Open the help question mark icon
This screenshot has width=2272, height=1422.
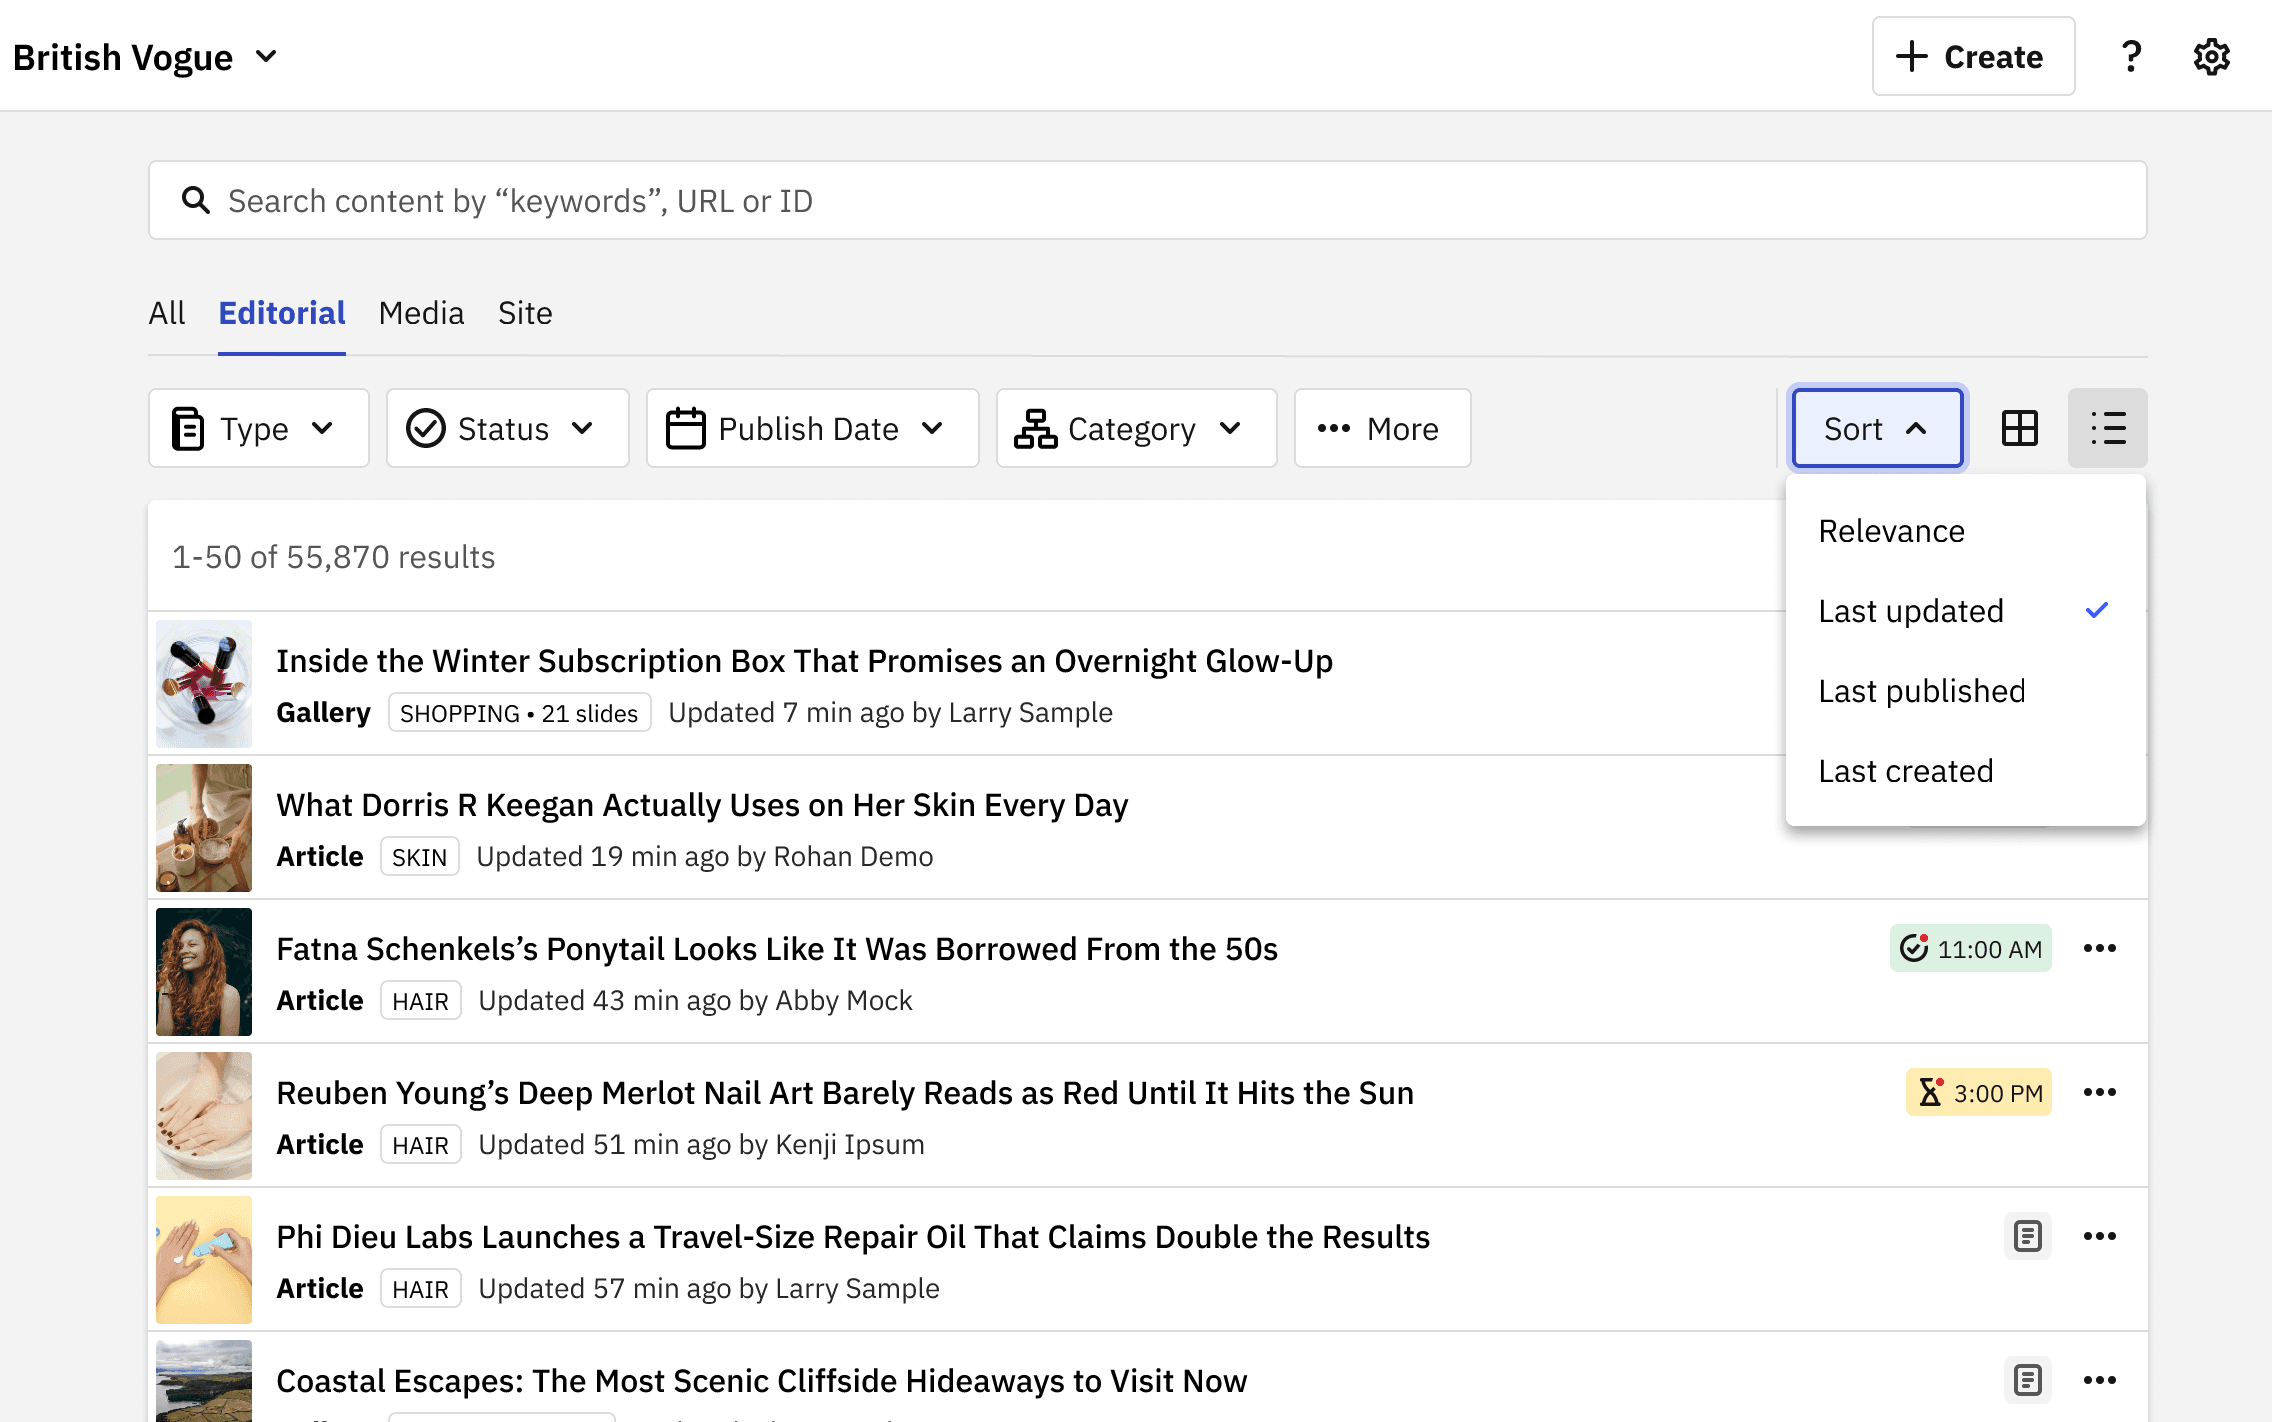(2131, 57)
